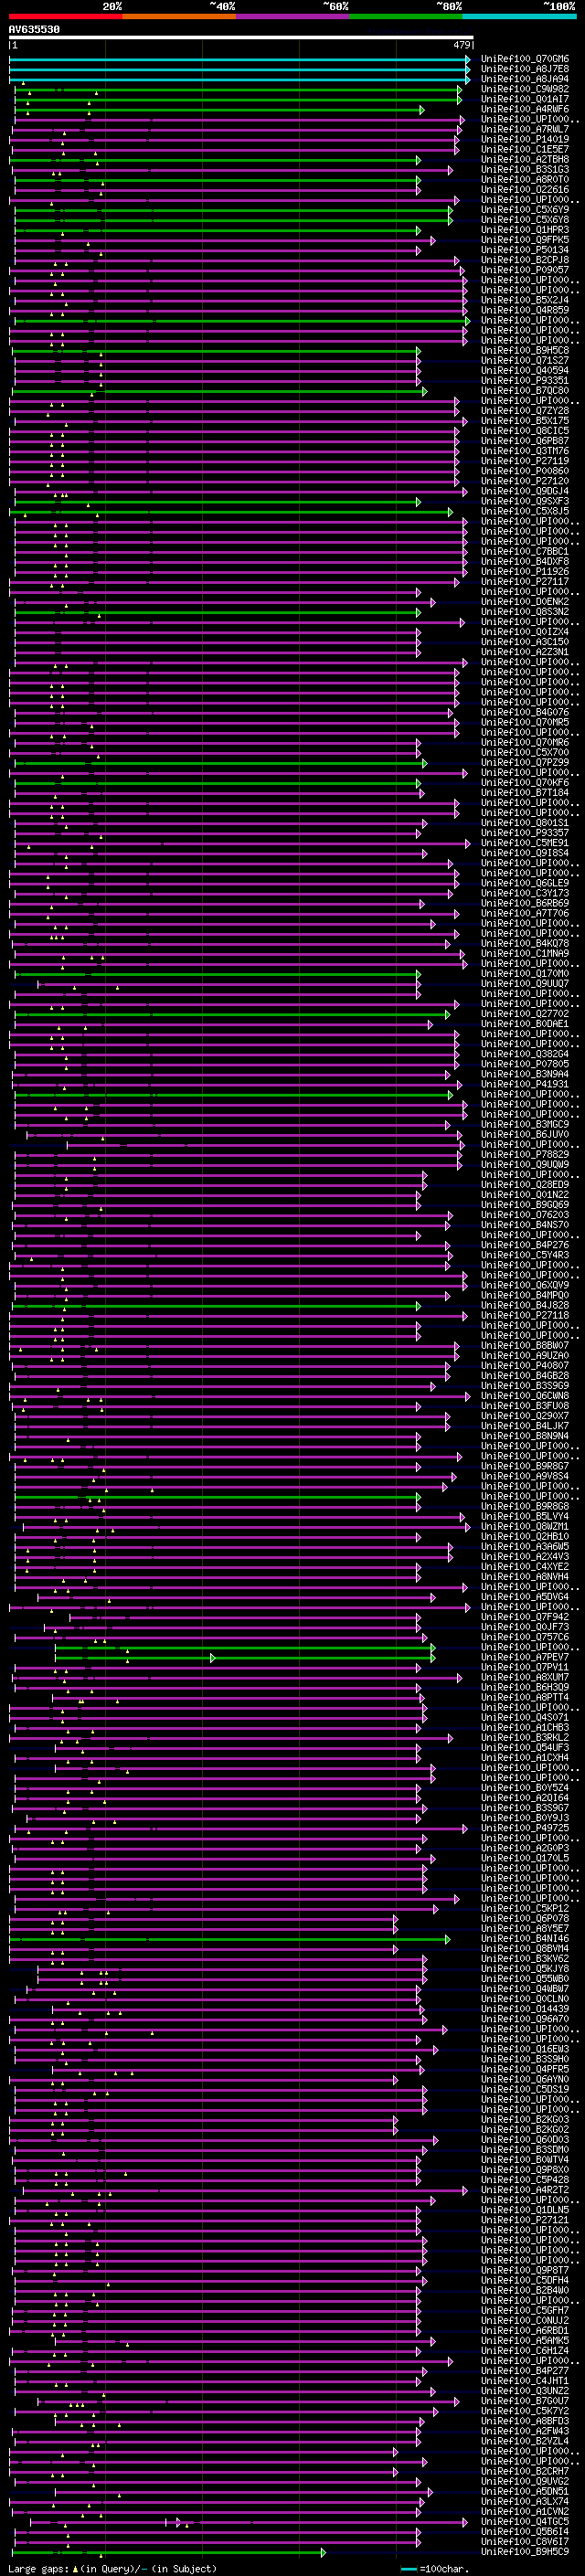
Task: Open the UniRef100_P27119 entry
Action: 525,461
